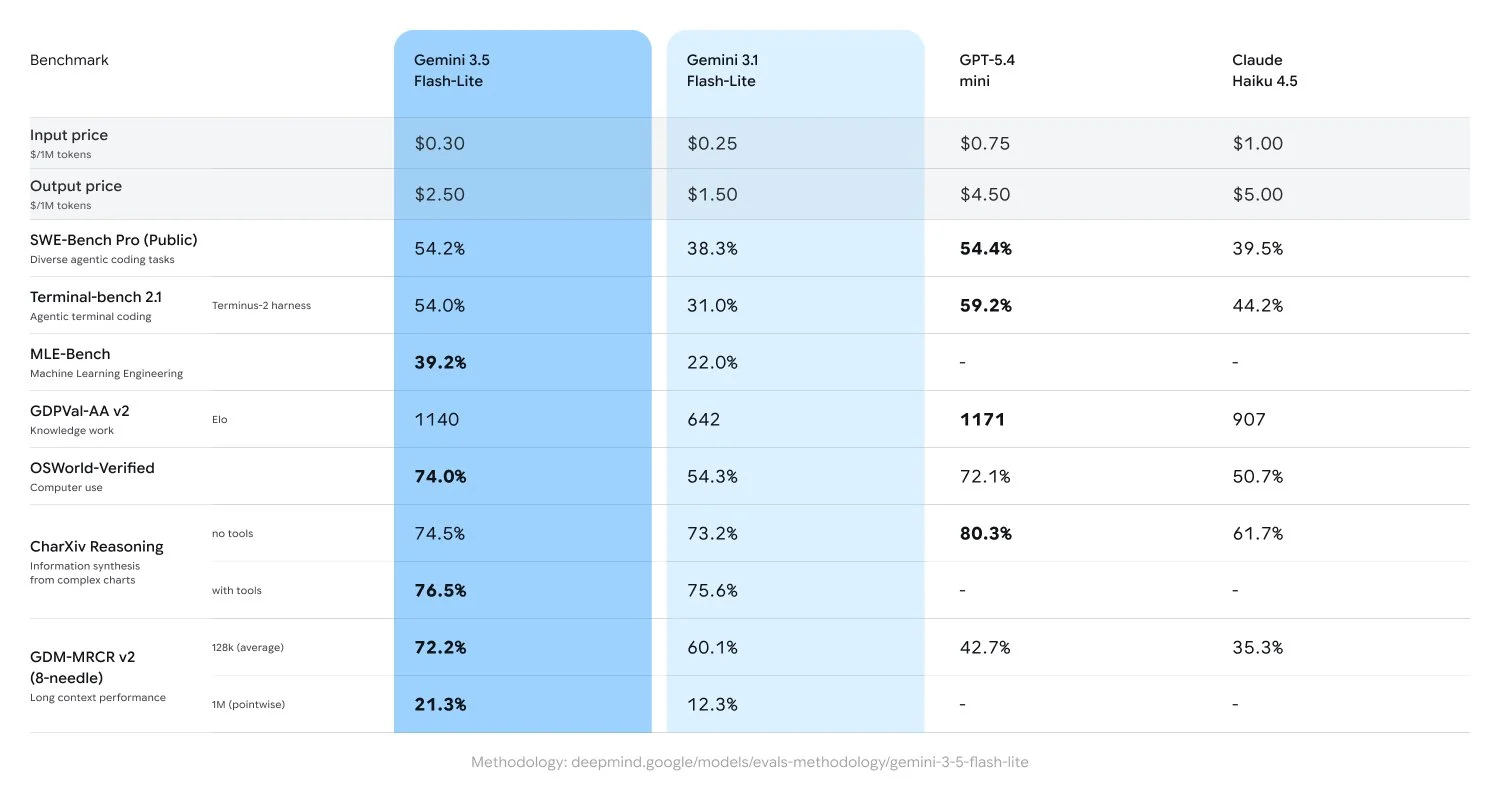Click the Gemini 3.1 Flash-Lite column header
Viewport: 1500px width, 804px height.
point(721,71)
